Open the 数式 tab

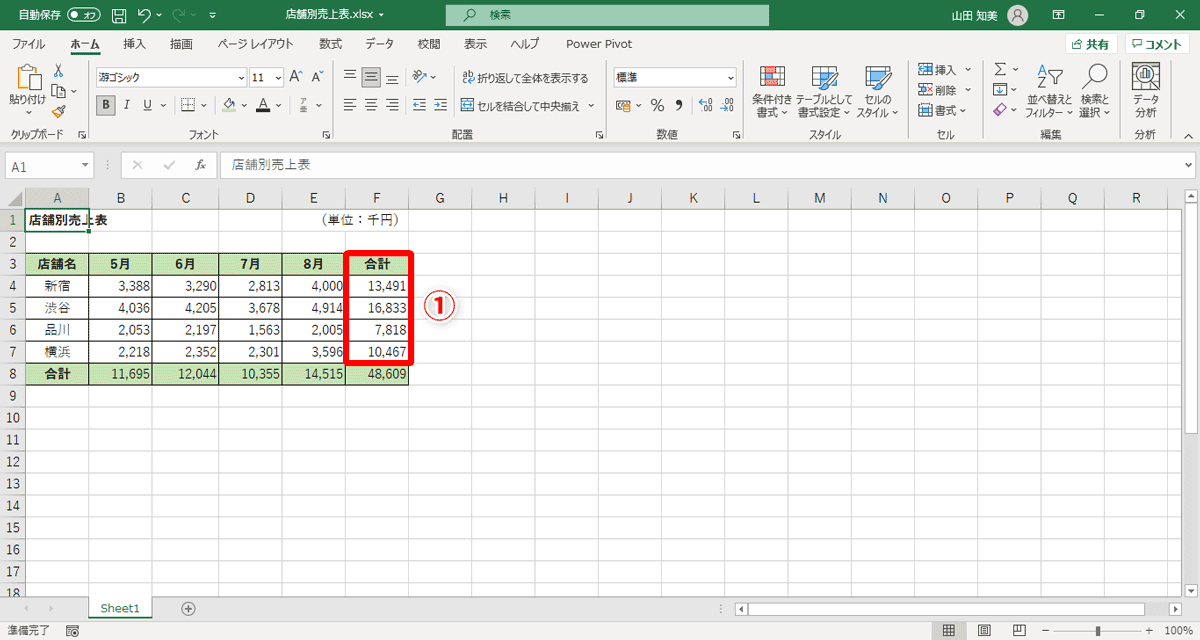click(330, 44)
